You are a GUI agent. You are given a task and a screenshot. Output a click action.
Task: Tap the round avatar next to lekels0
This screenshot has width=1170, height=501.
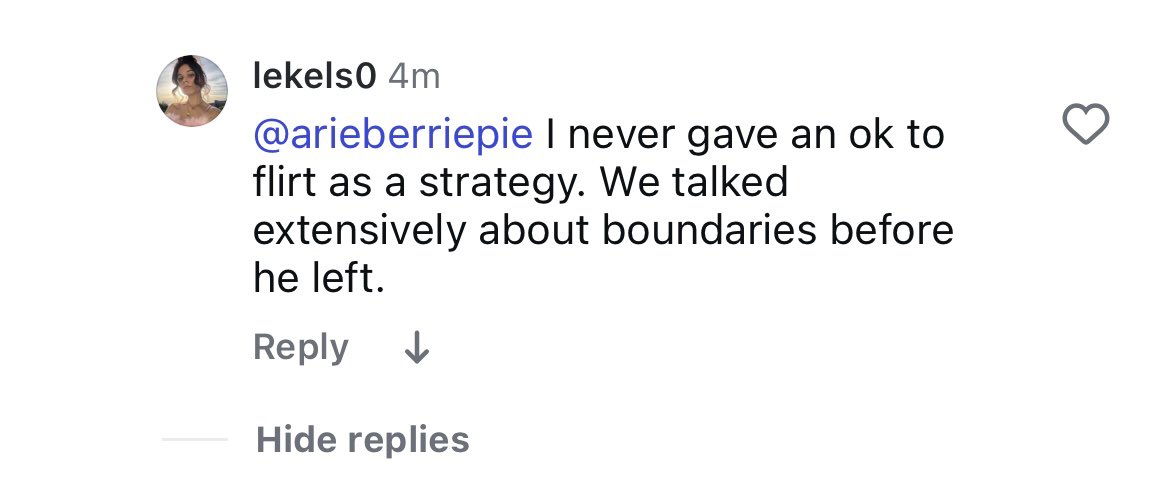coord(191,91)
